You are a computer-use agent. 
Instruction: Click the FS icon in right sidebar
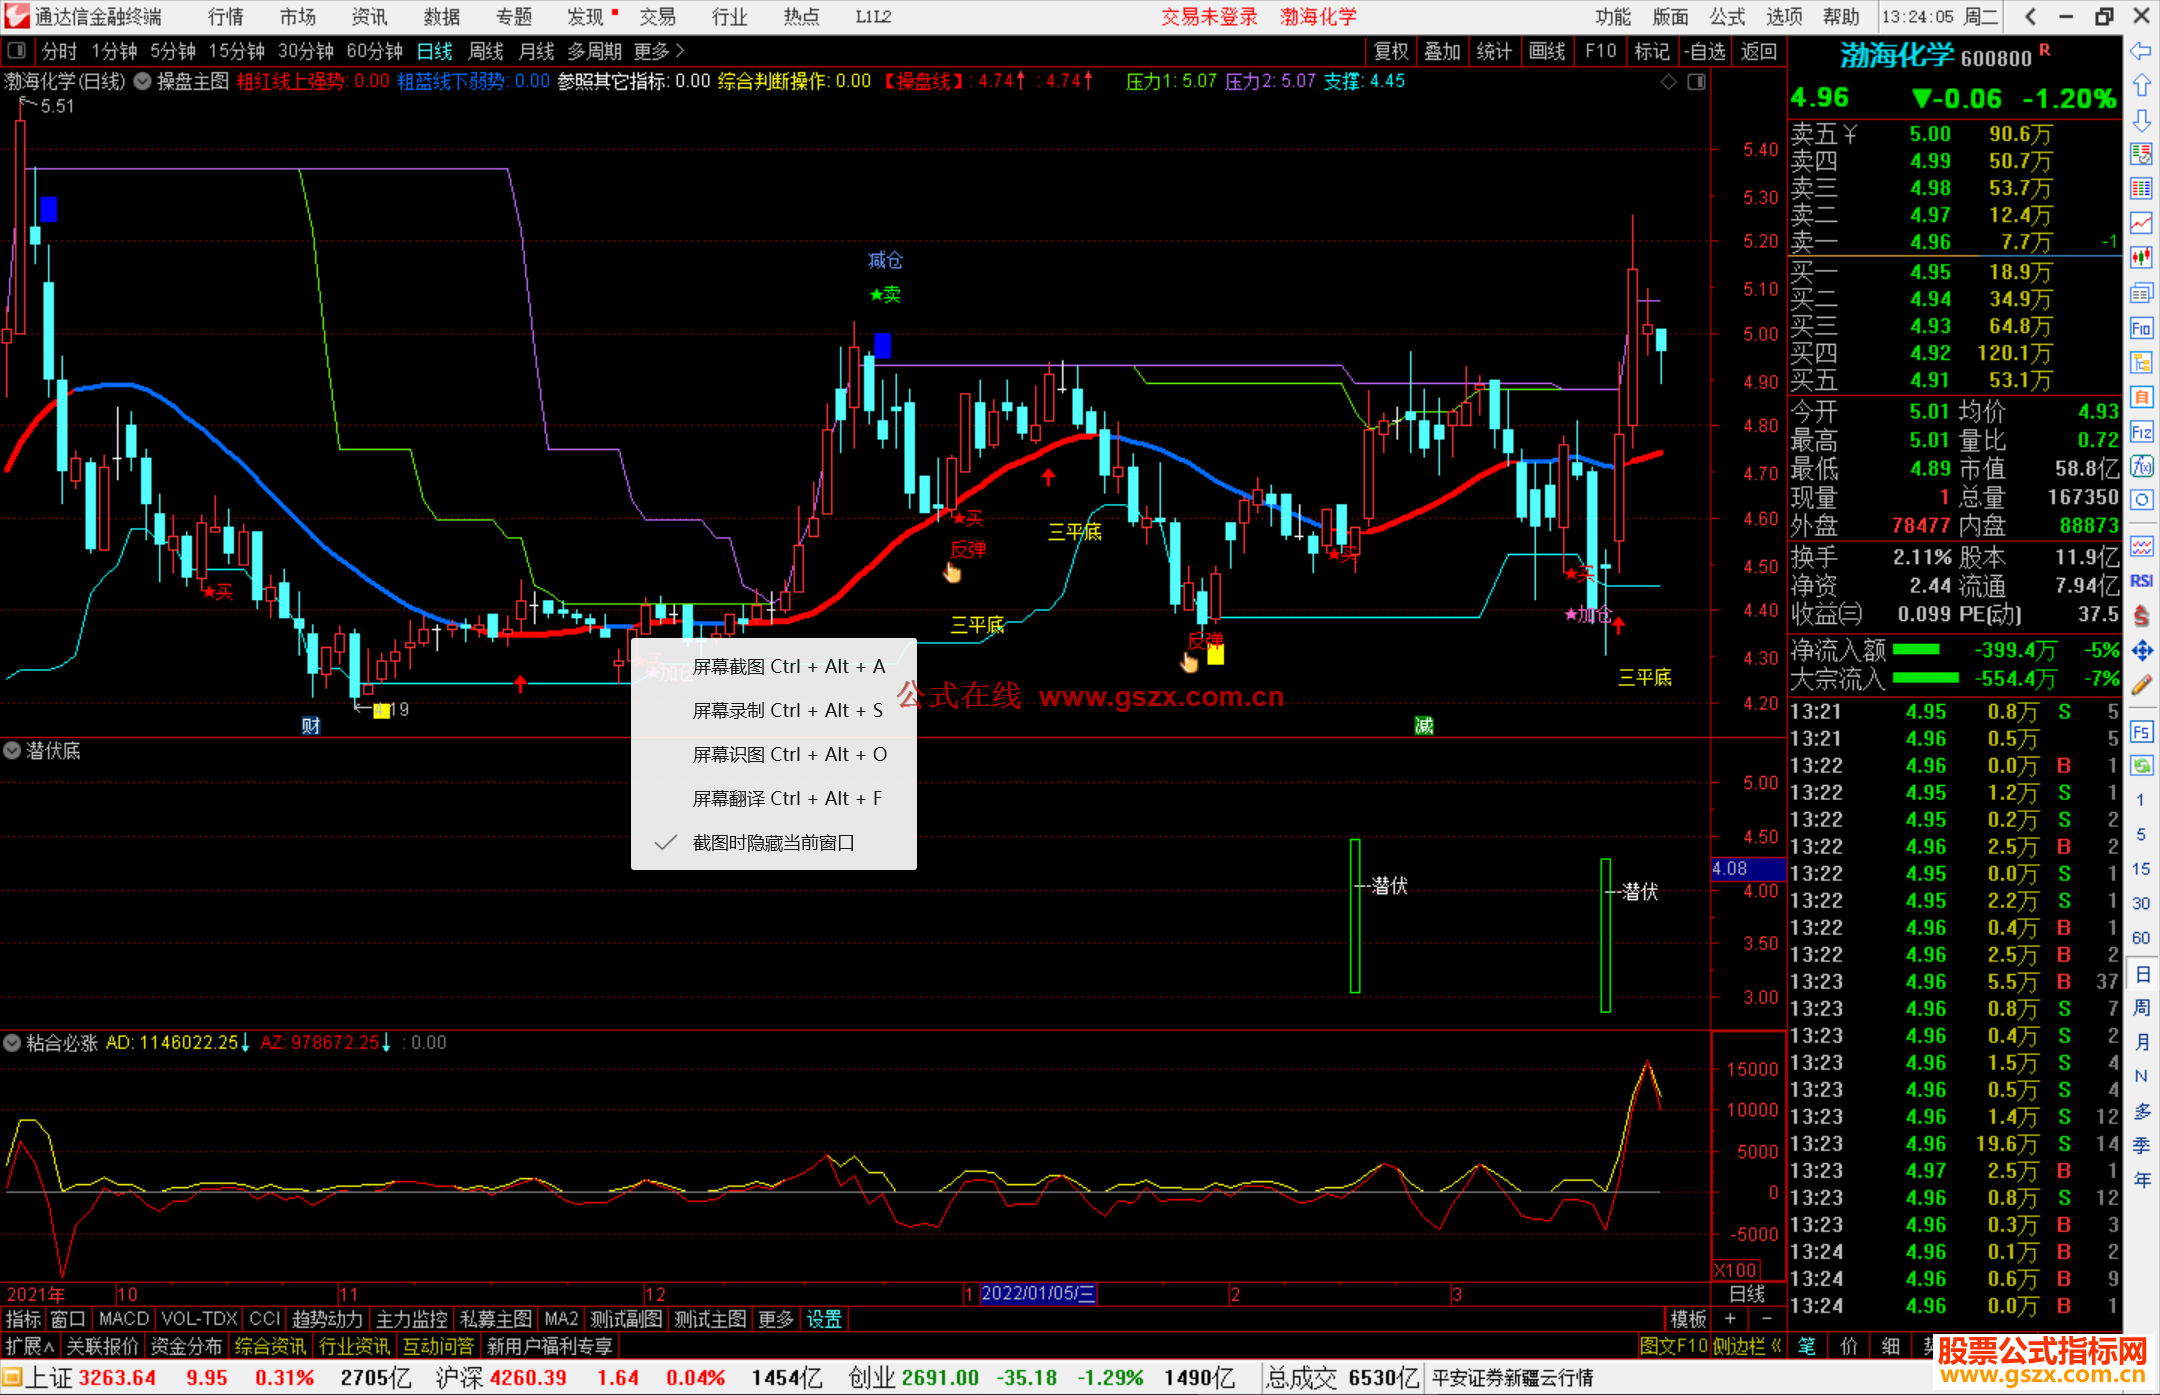pos(2141,731)
